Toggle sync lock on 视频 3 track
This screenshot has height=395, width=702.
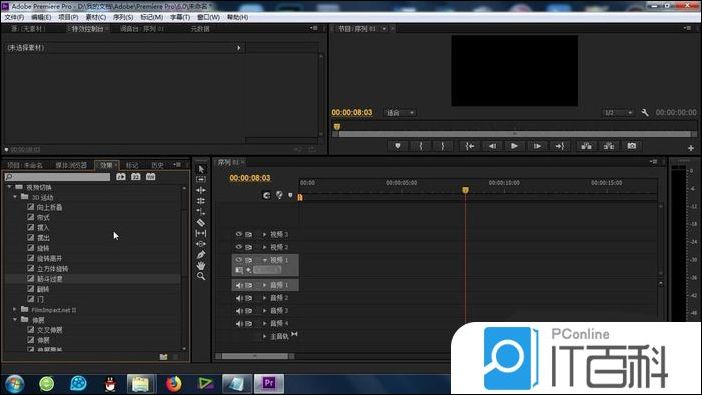pos(248,234)
